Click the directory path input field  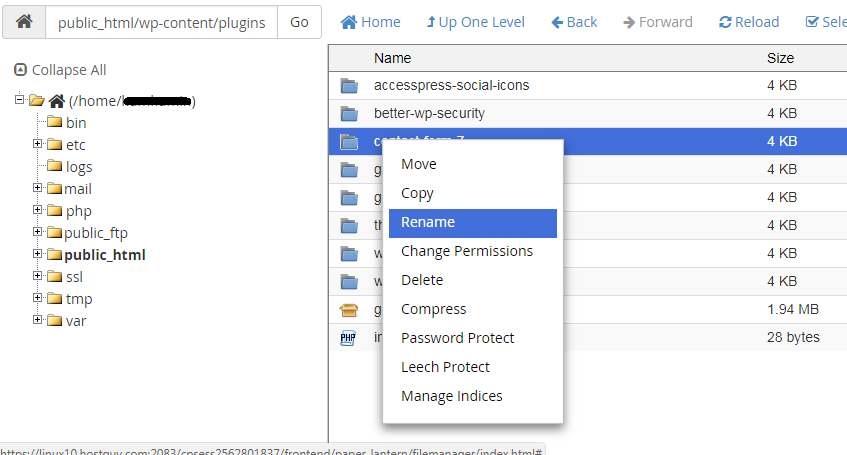pos(161,22)
